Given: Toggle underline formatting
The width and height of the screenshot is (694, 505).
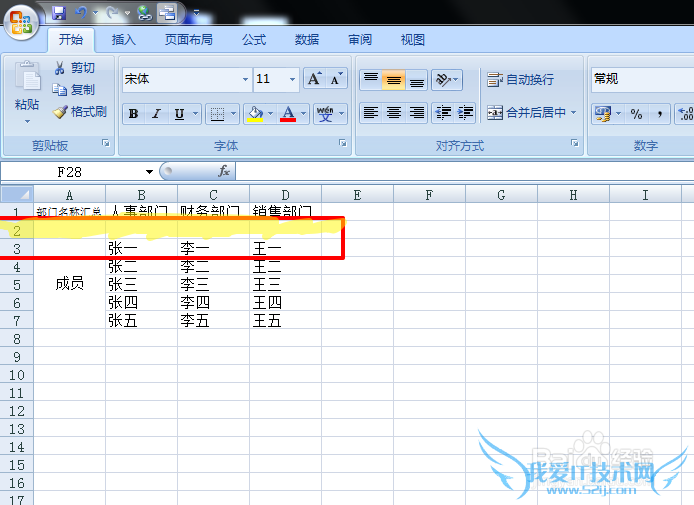Looking at the screenshot, I should tap(179, 114).
